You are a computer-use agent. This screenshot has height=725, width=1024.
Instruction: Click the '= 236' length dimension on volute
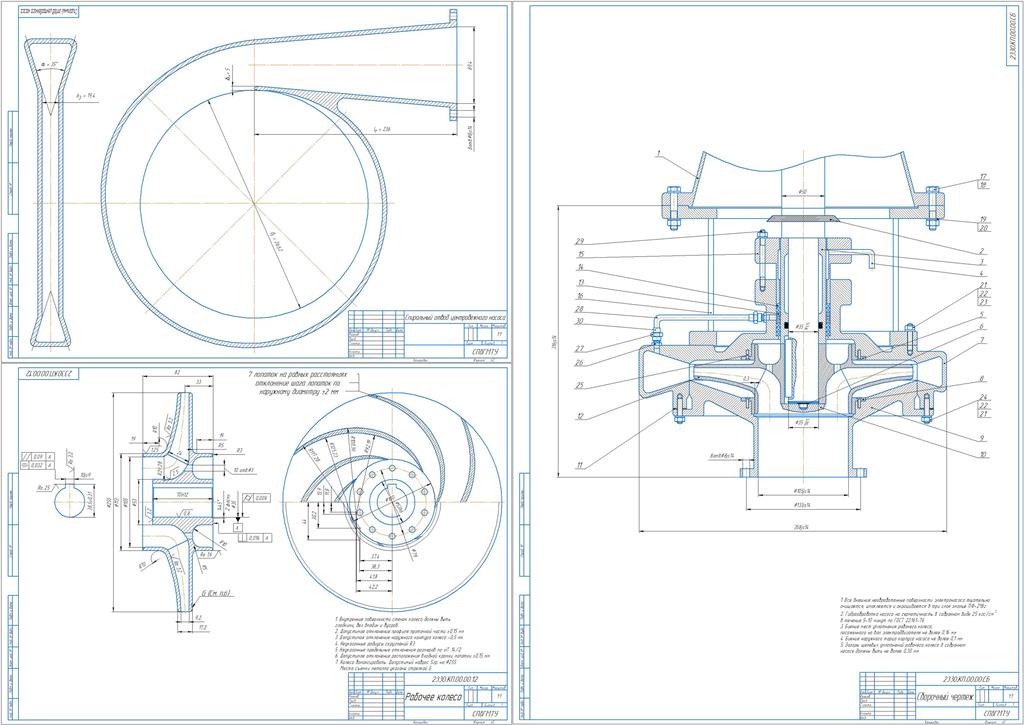(x=381, y=130)
